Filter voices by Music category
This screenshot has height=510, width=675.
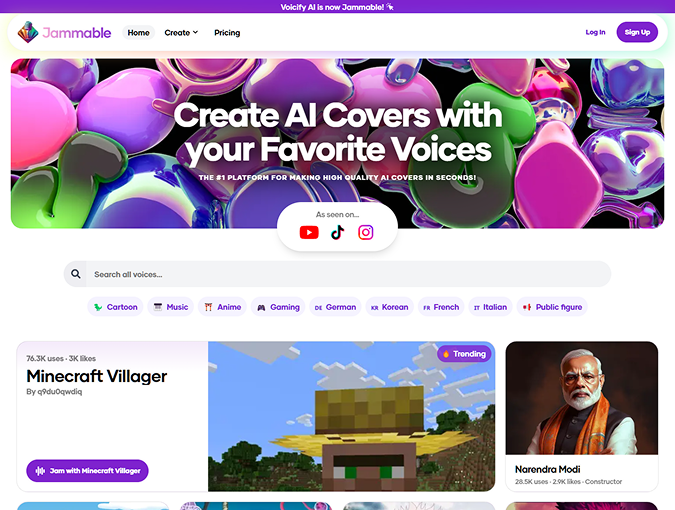[171, 307]
